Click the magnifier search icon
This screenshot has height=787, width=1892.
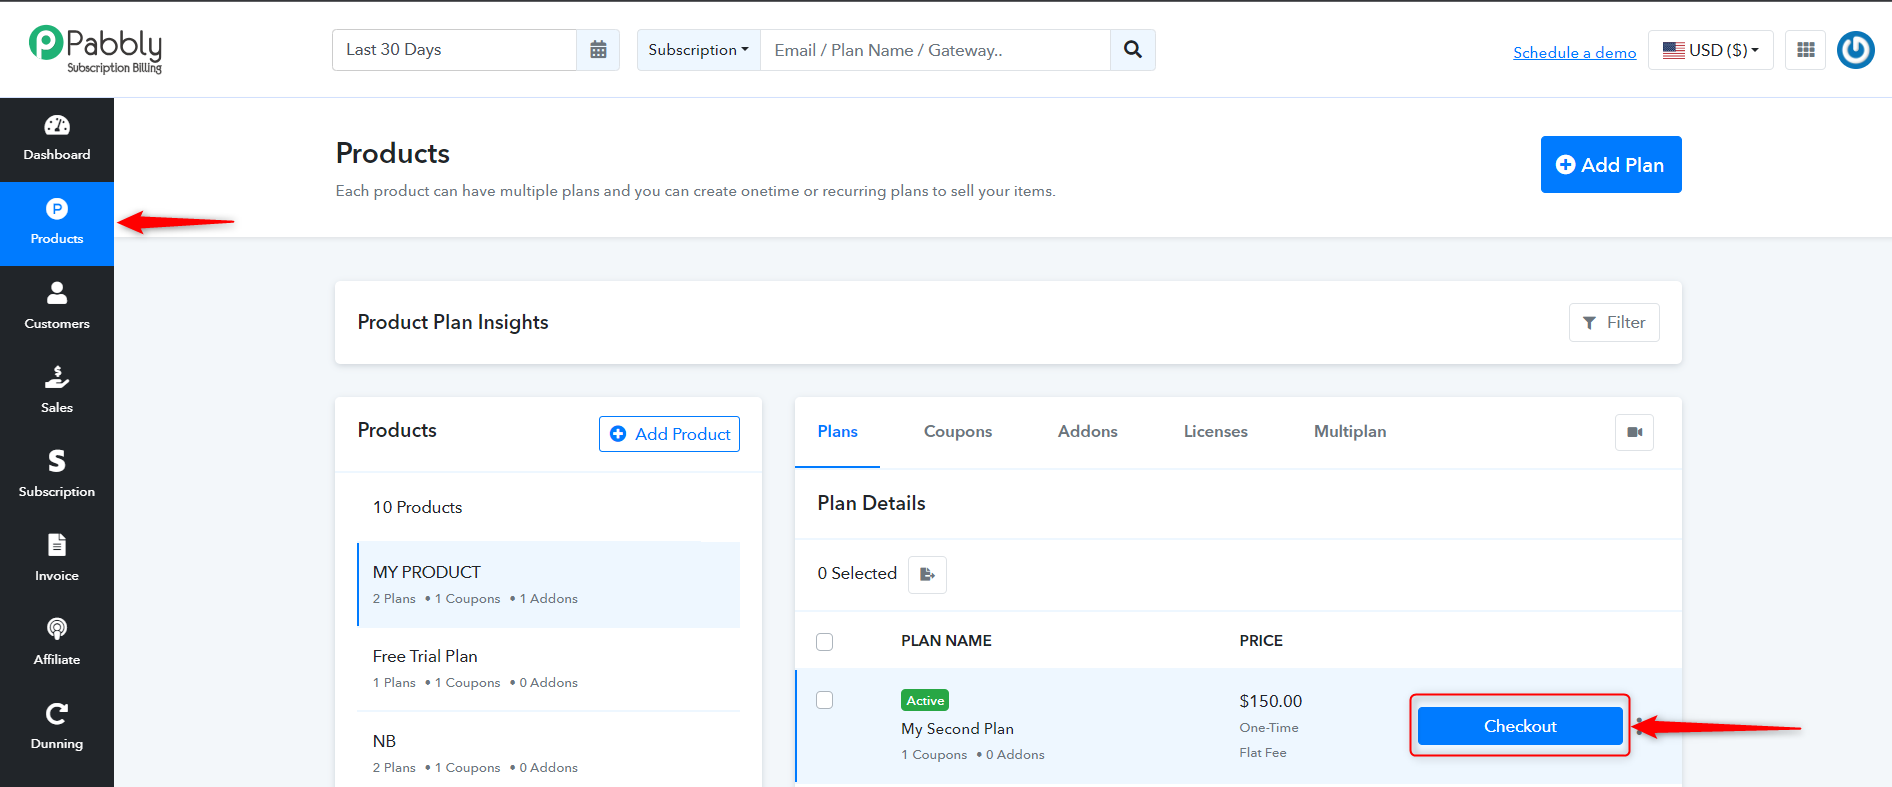[x=1133, y=50]
